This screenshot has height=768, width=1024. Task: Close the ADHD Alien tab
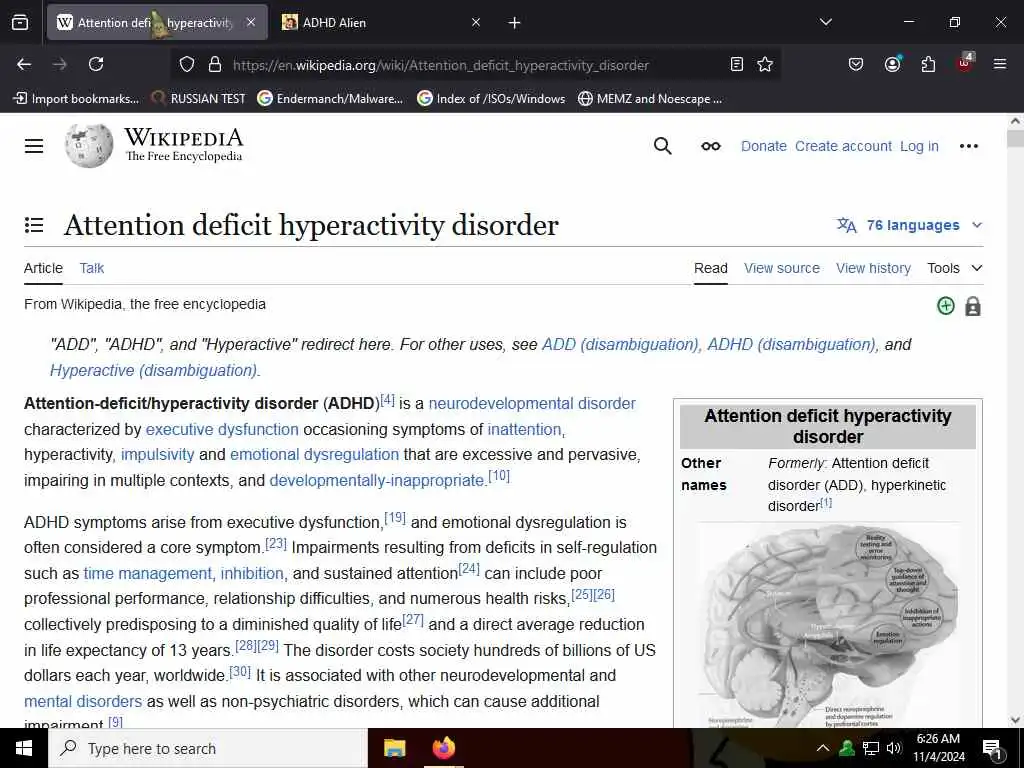click(476, 22)
